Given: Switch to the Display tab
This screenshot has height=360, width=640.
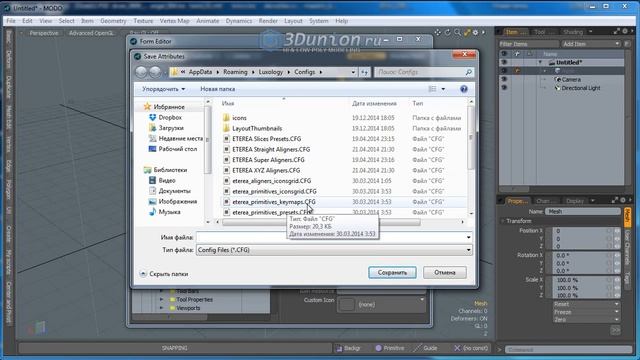Looking at the screenshot, I should 575,201.
